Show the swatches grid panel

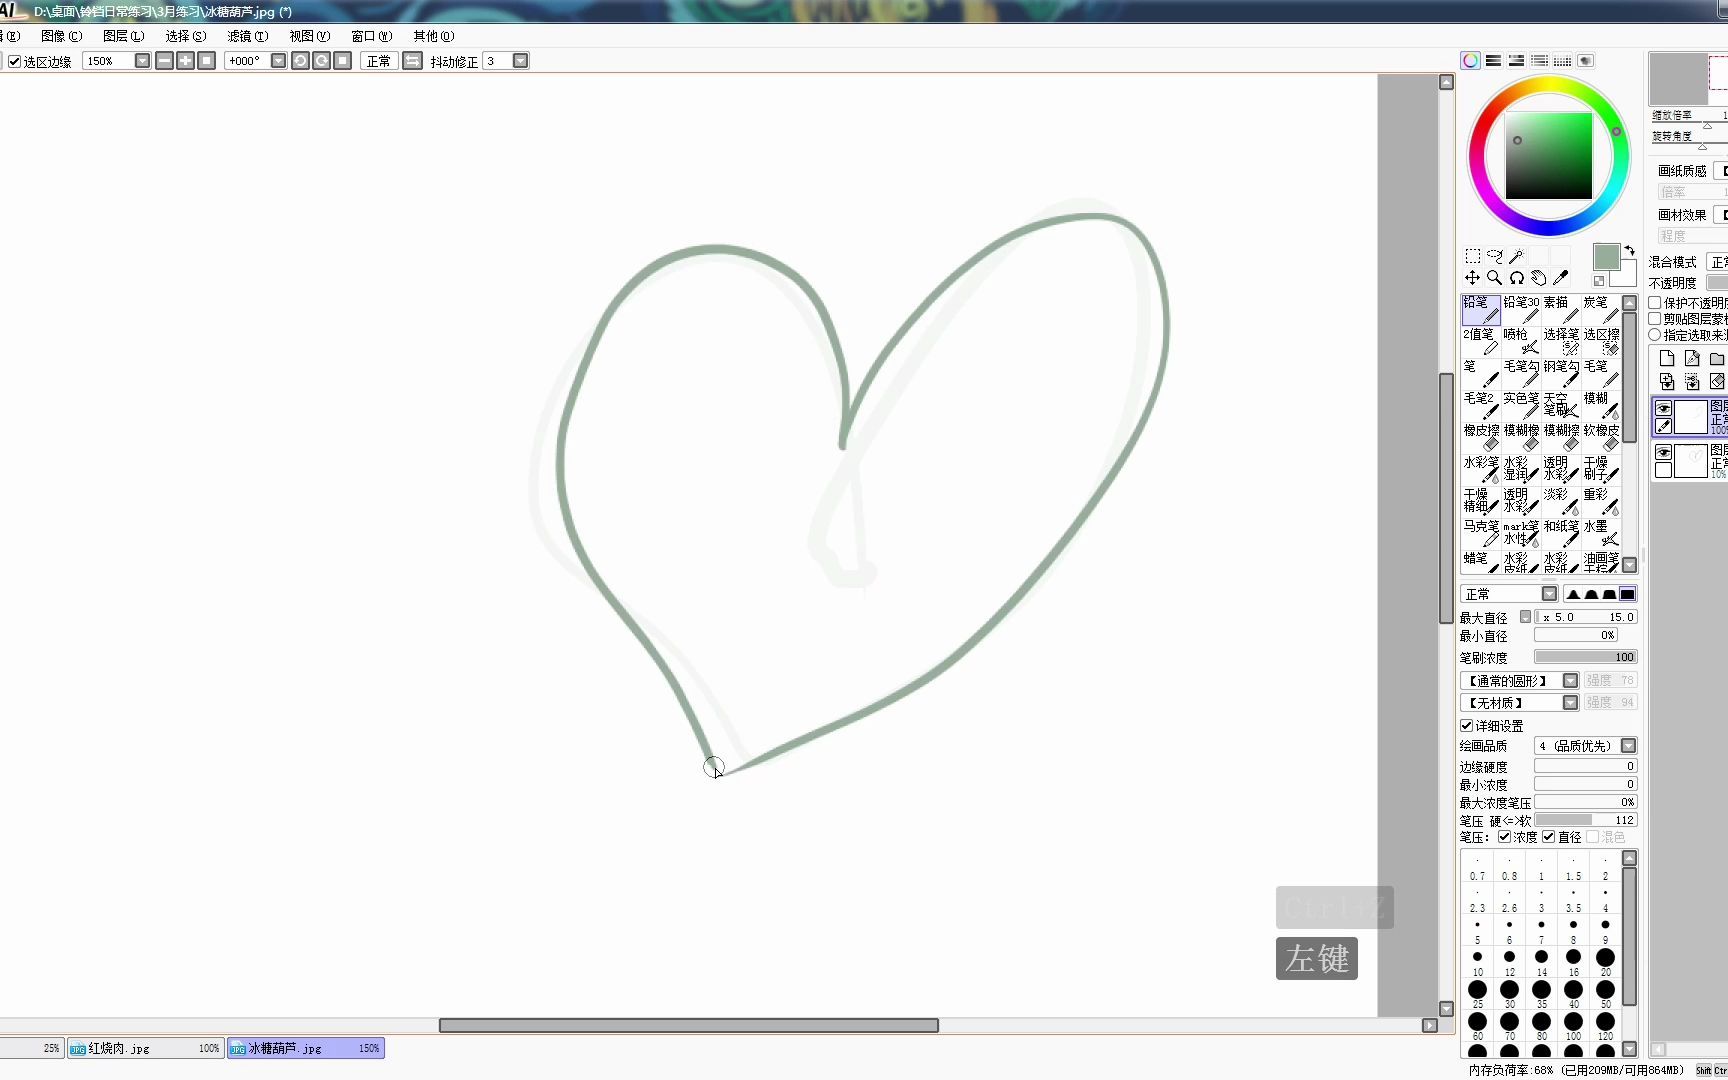[1562, 61]
